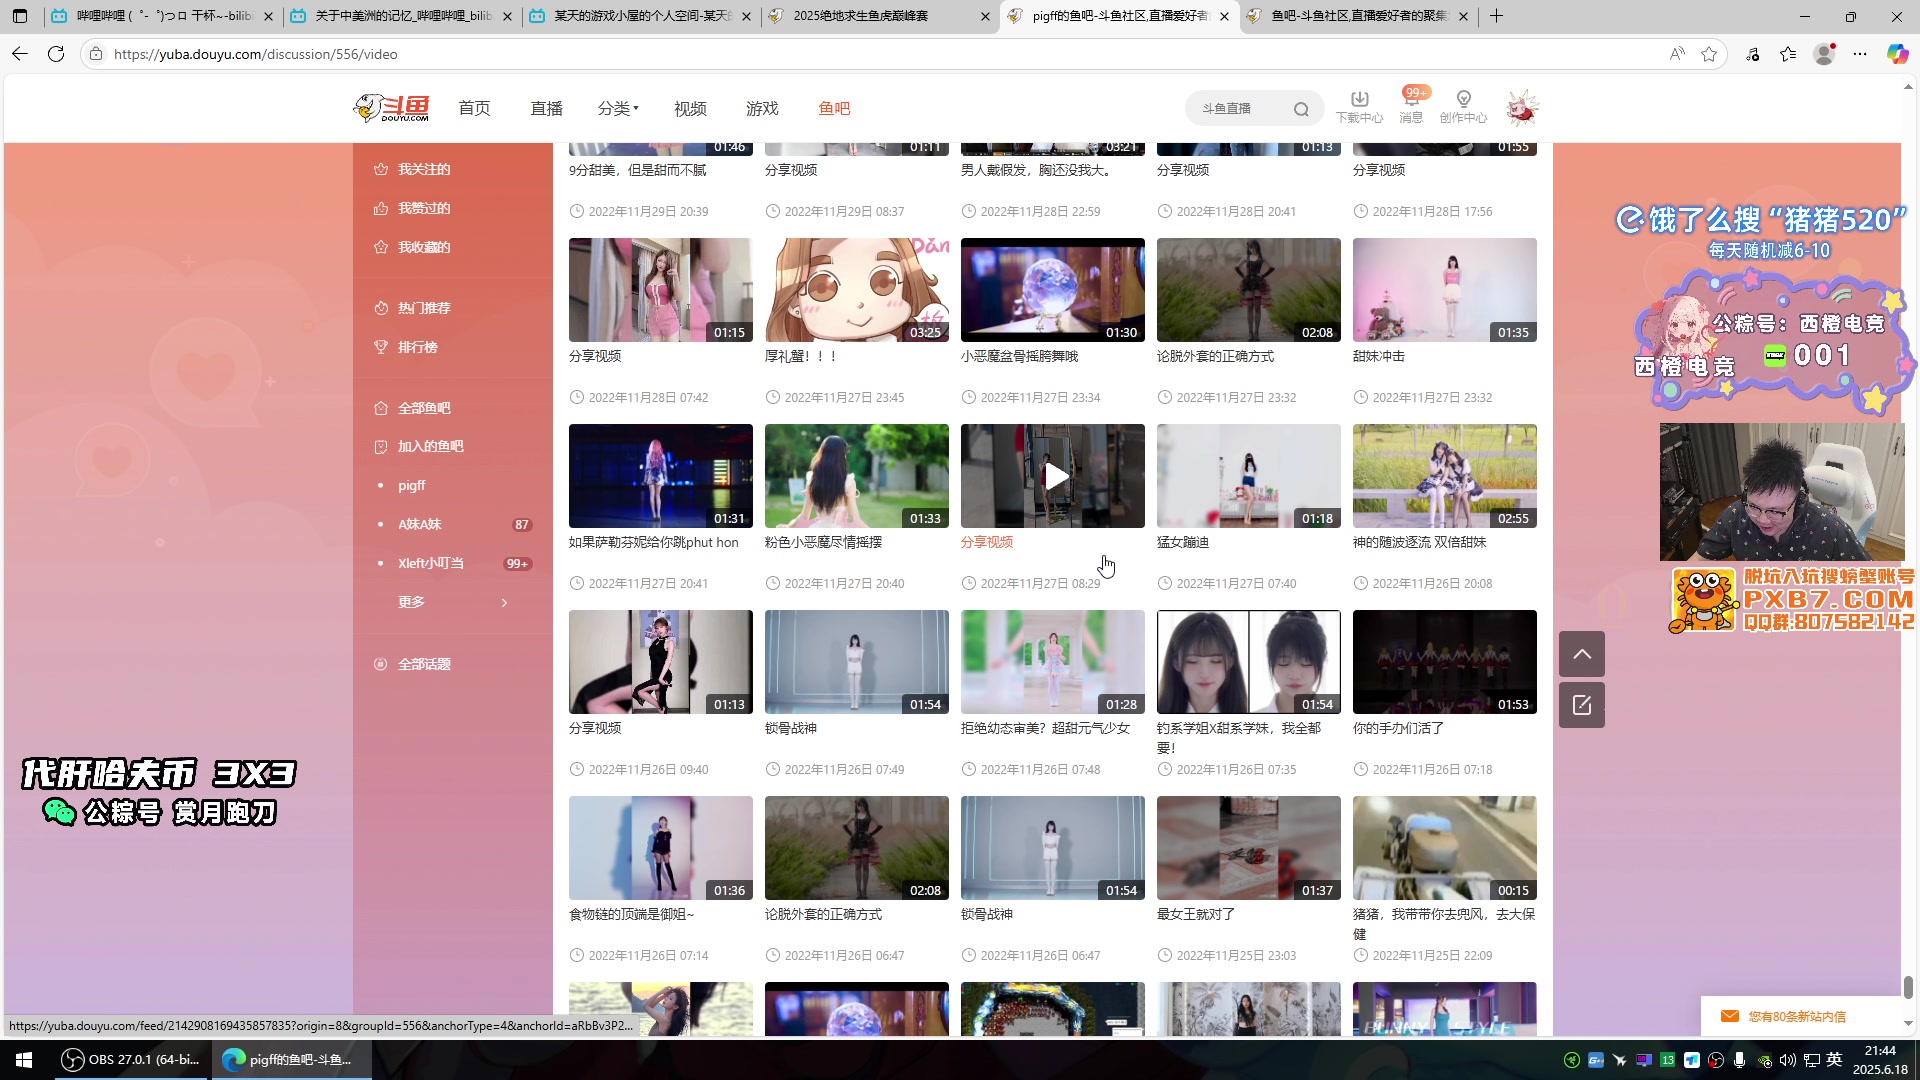The height and width of the screenshot is (1080, 1920).
Task: Open 你的手办们活了 video thumbnail
Action: [1445, 662]
